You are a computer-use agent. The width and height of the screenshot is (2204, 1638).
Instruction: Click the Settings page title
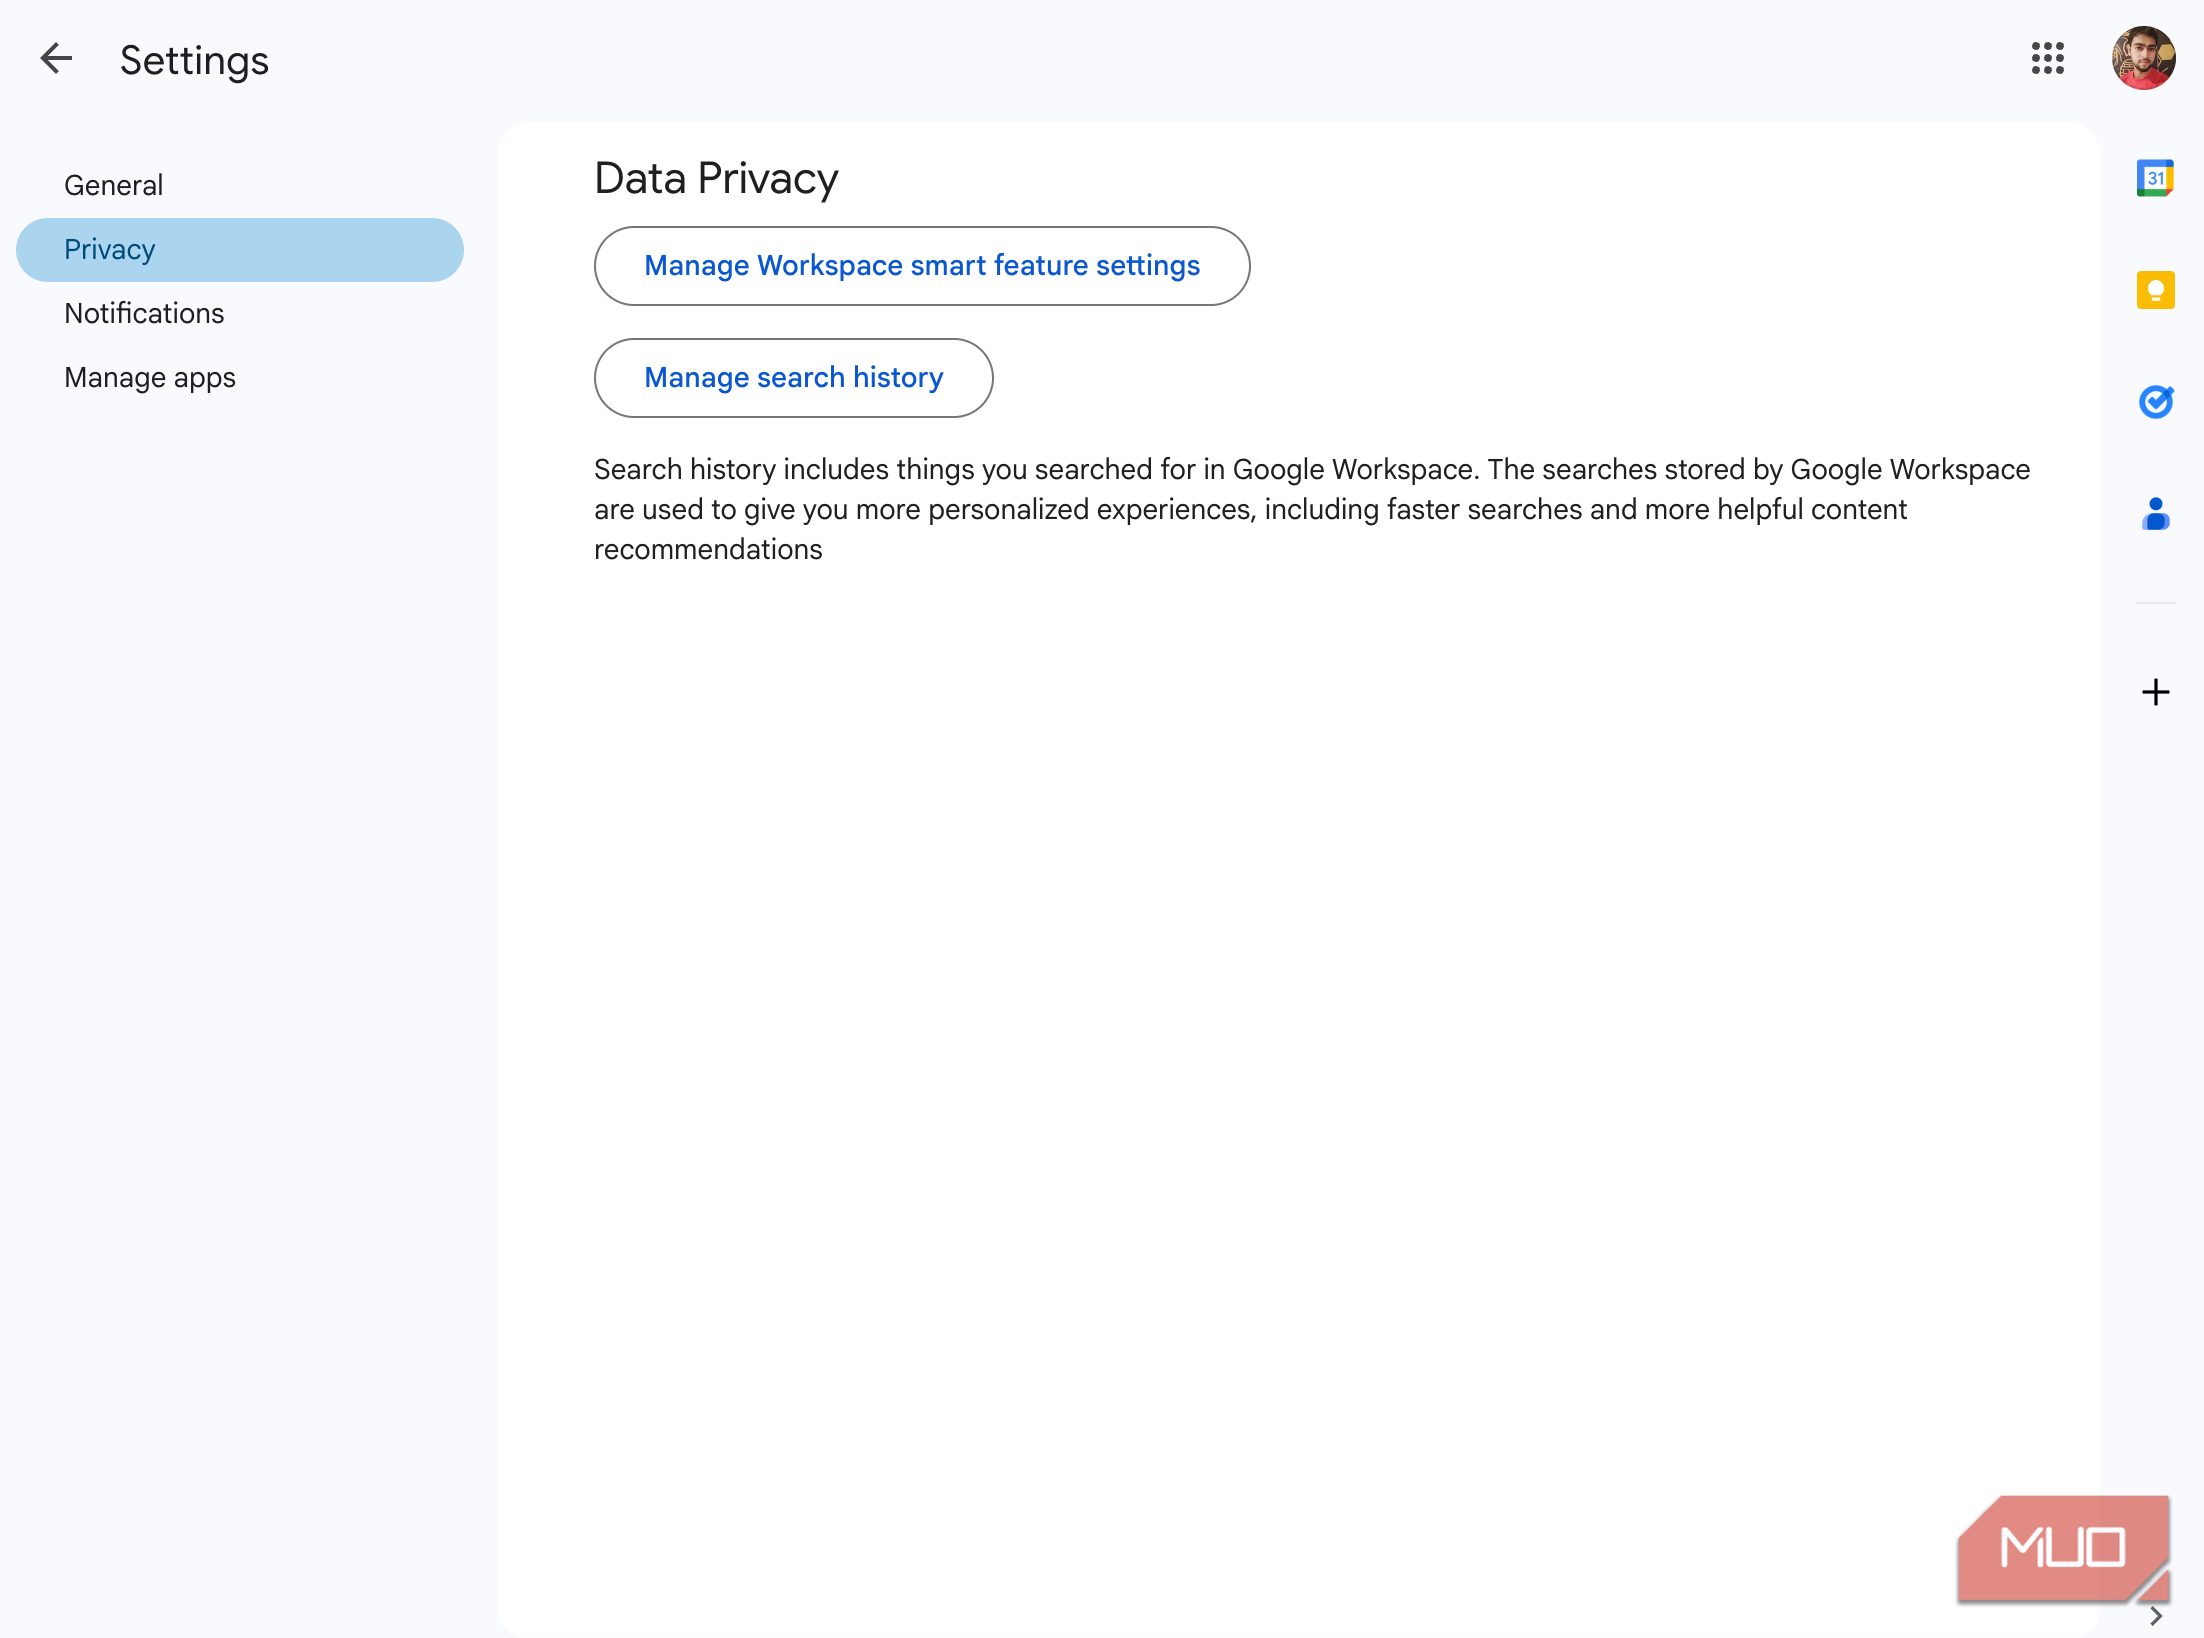pos(194,61)
